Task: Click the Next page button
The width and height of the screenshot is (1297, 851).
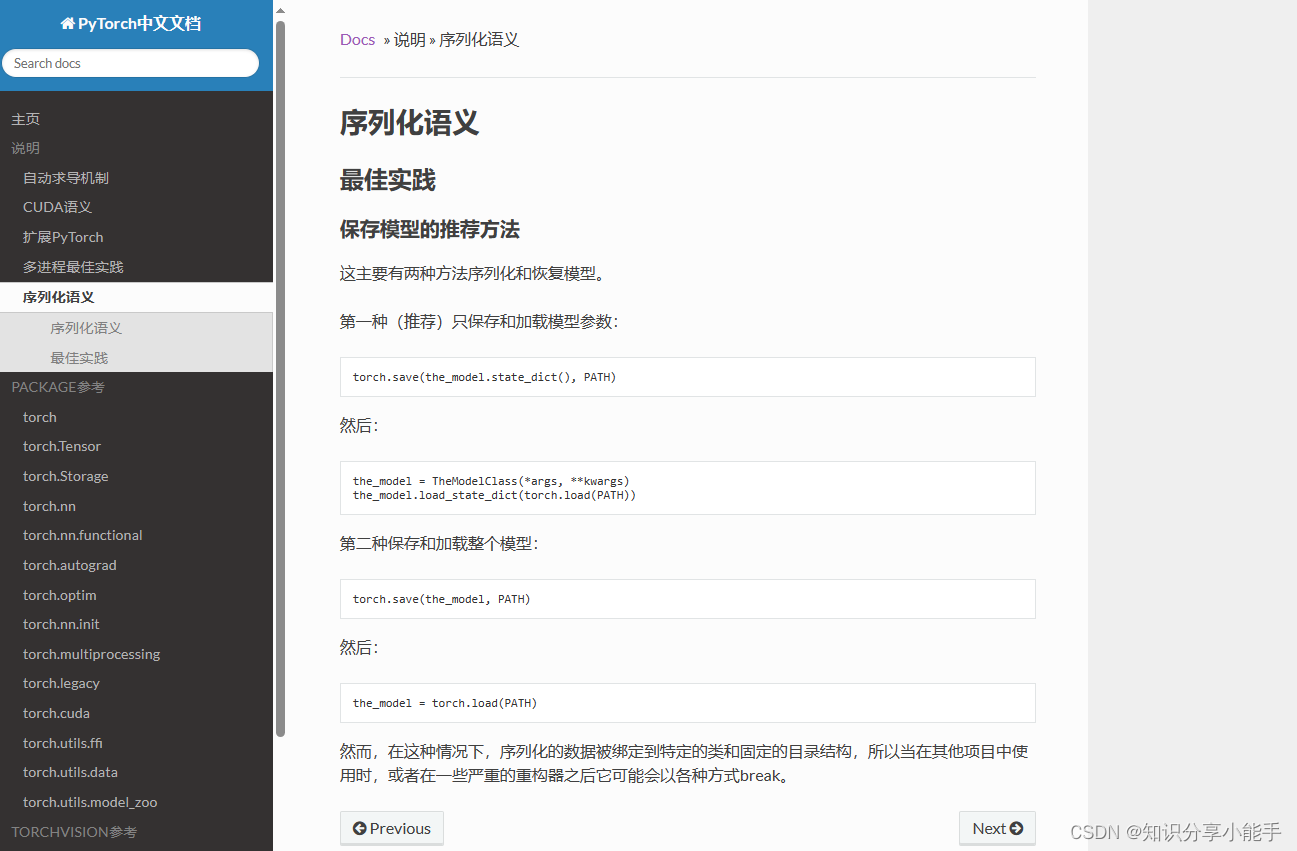Action: (997, 828)
